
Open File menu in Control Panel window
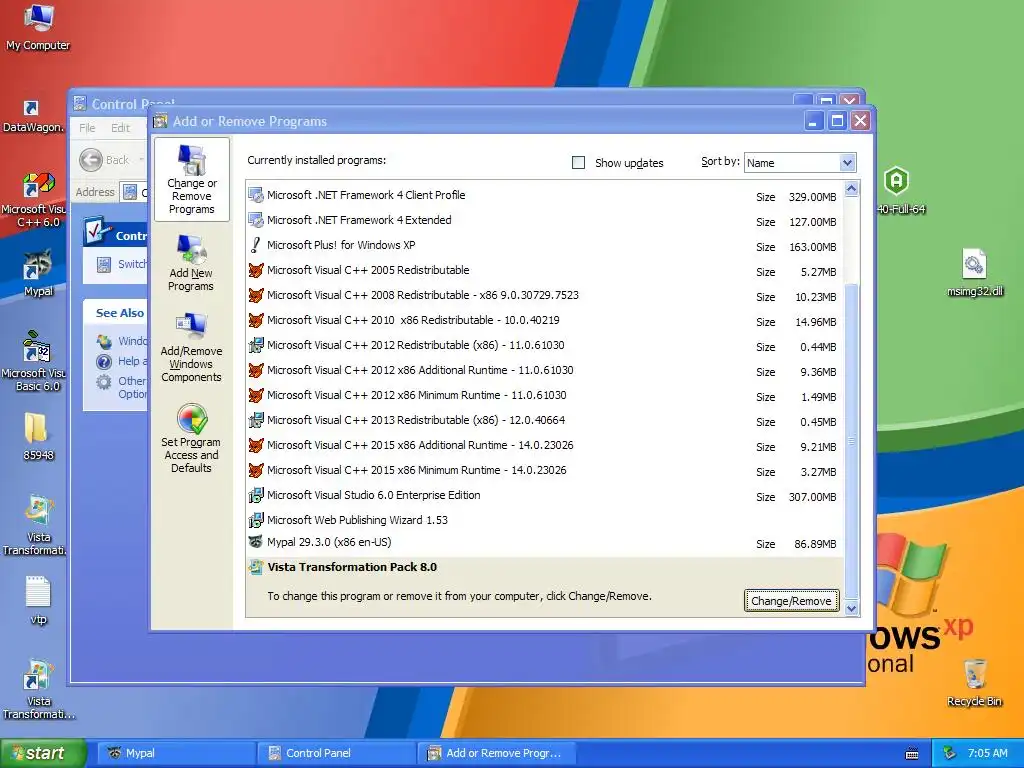coord(88,128)
